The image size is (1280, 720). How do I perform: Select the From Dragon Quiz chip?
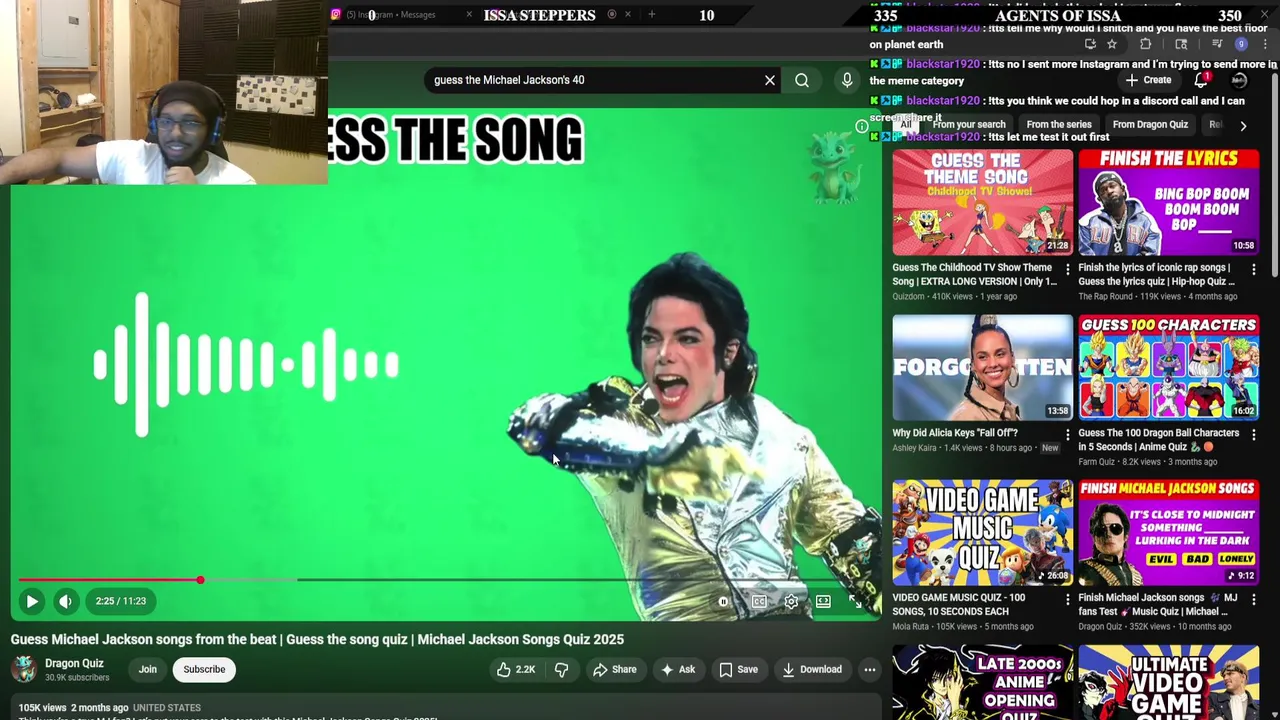1150,125
